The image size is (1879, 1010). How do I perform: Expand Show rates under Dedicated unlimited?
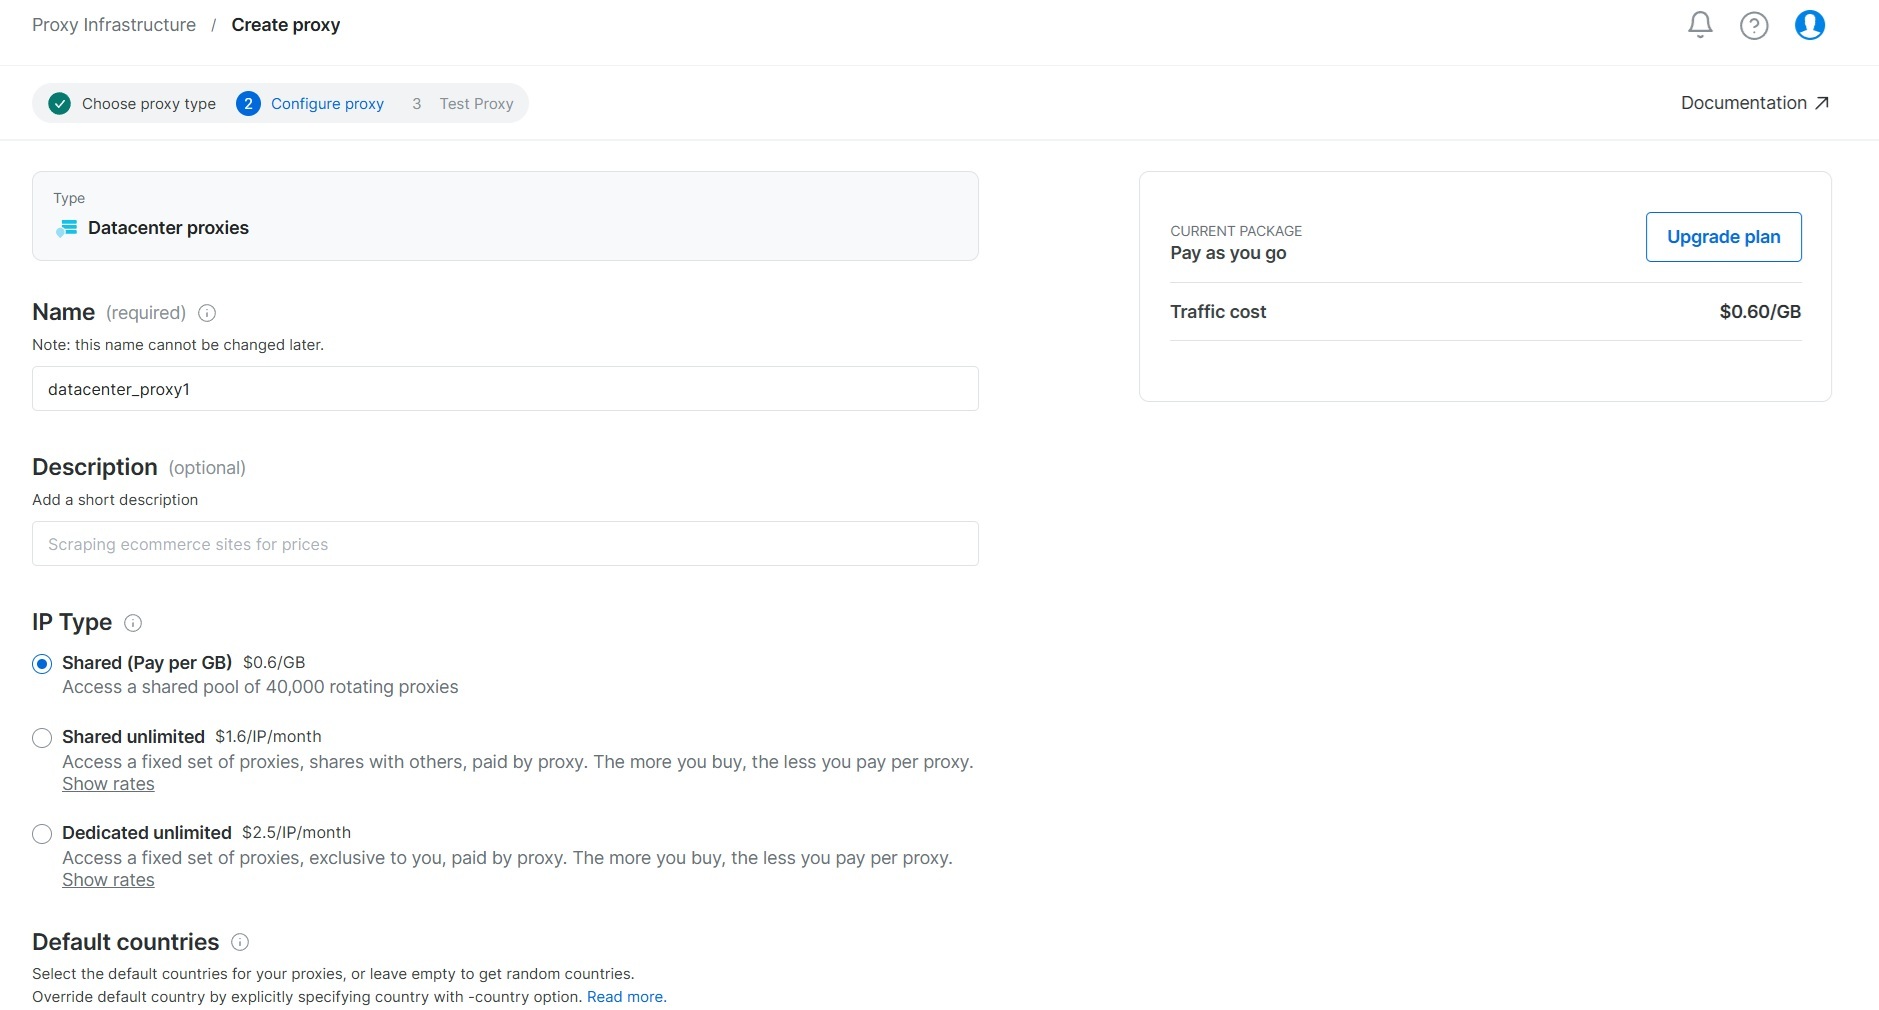pyautogui.click(x=108, y=880)
